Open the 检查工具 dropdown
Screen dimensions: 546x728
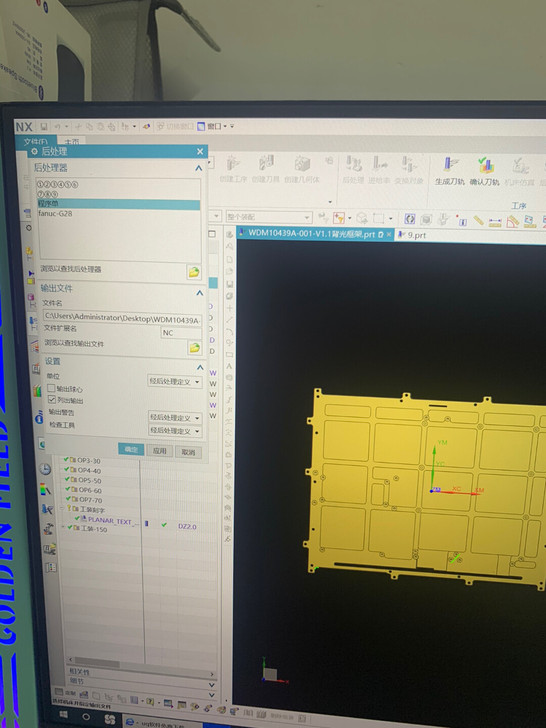click(x=175, y=430)
